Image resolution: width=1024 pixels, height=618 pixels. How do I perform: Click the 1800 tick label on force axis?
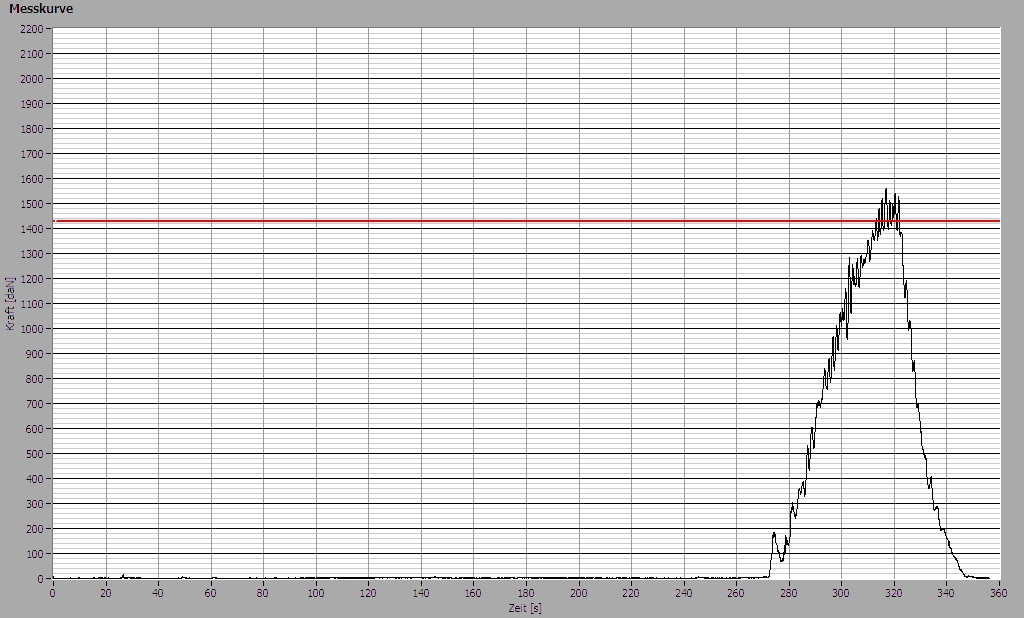(31, 129)
